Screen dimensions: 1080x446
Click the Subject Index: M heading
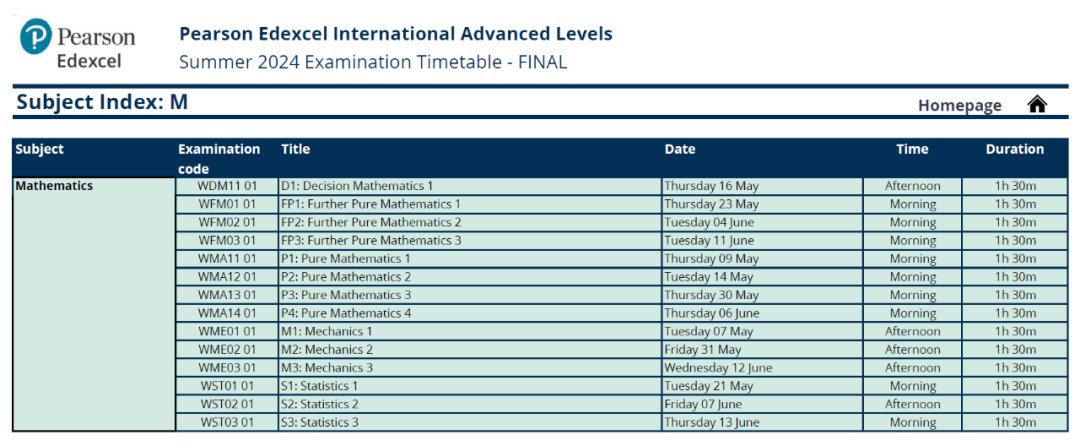(102, 103)
